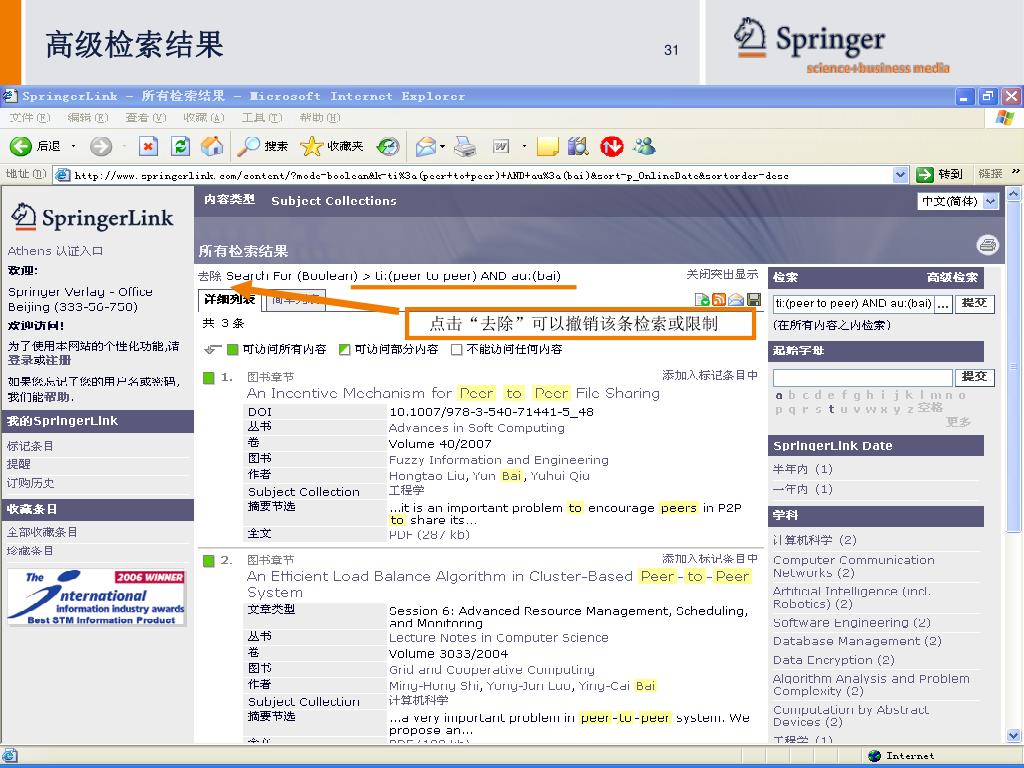Click the vertical scrollbar up arrow
Viewport: 1024px width, 768px height.
coord(1014,194)
